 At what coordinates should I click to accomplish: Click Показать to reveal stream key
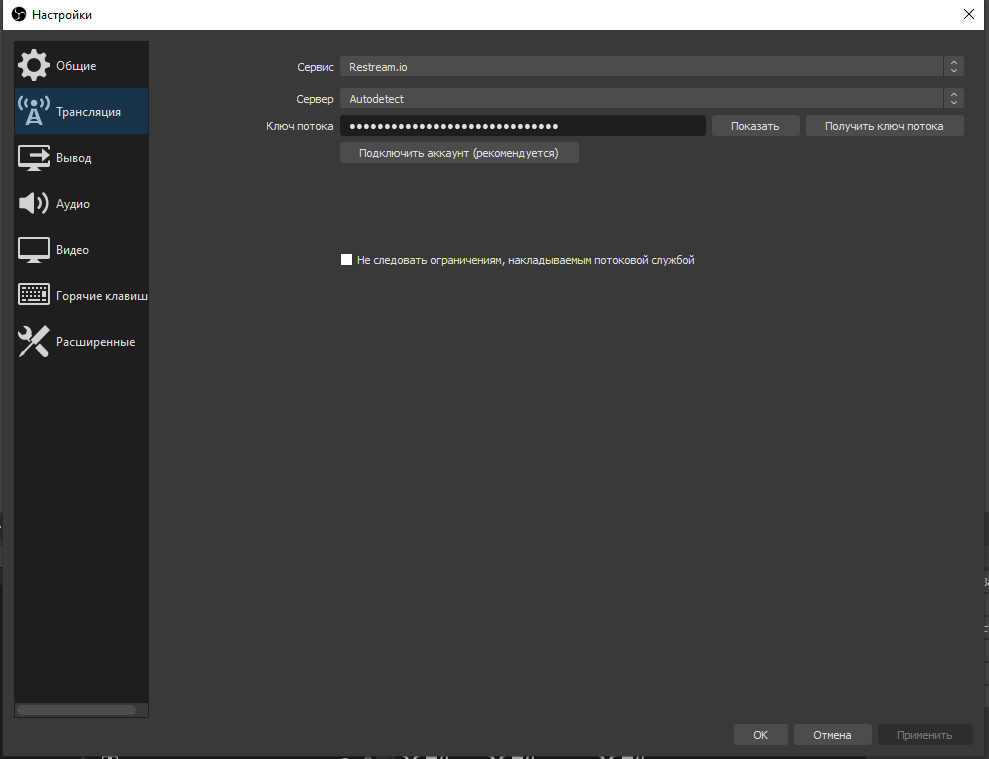[x=755, y=126]
